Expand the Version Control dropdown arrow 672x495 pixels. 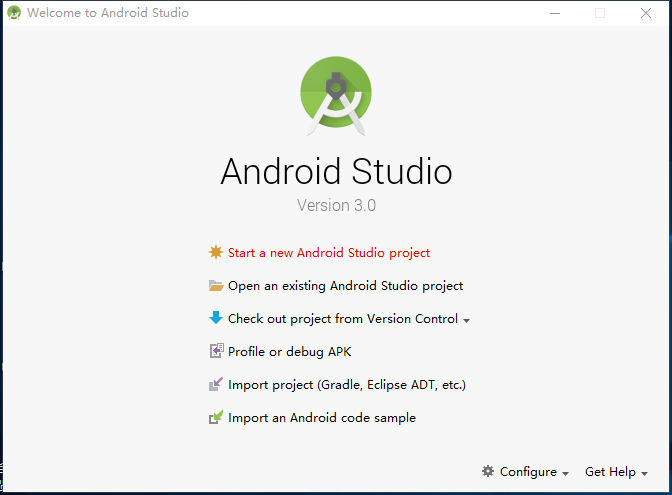click(467, 321)
